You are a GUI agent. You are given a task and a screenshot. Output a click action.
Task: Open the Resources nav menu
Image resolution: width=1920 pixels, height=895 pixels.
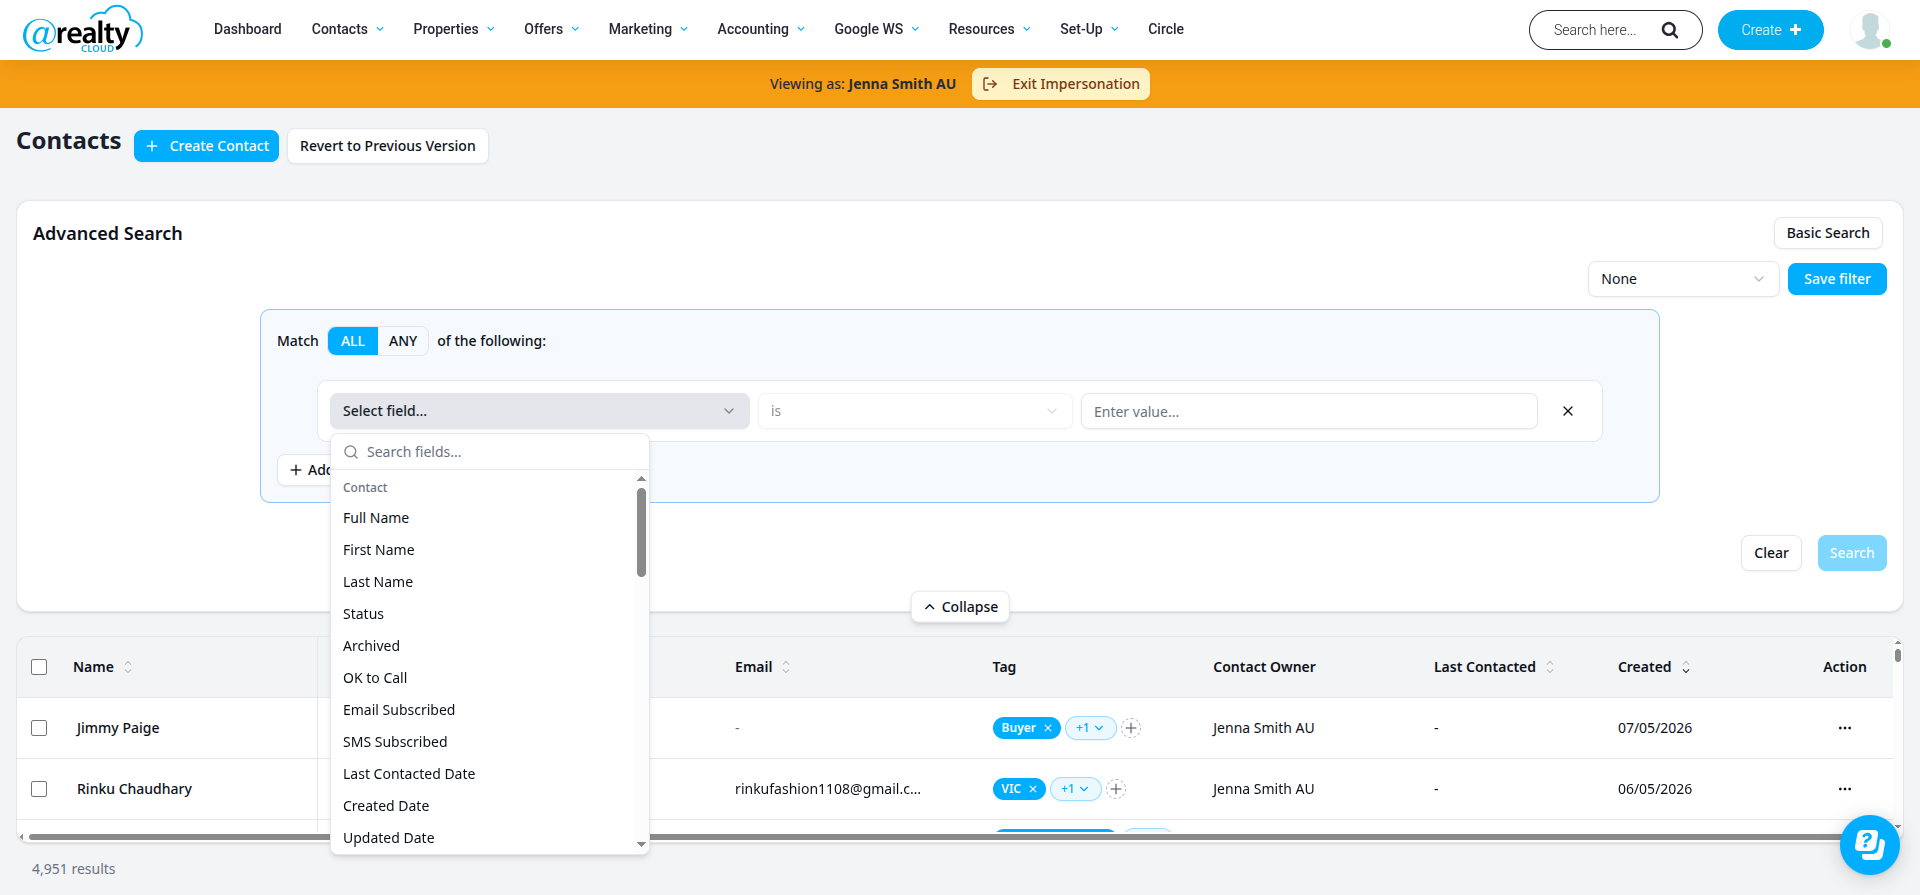click(989, 29)
